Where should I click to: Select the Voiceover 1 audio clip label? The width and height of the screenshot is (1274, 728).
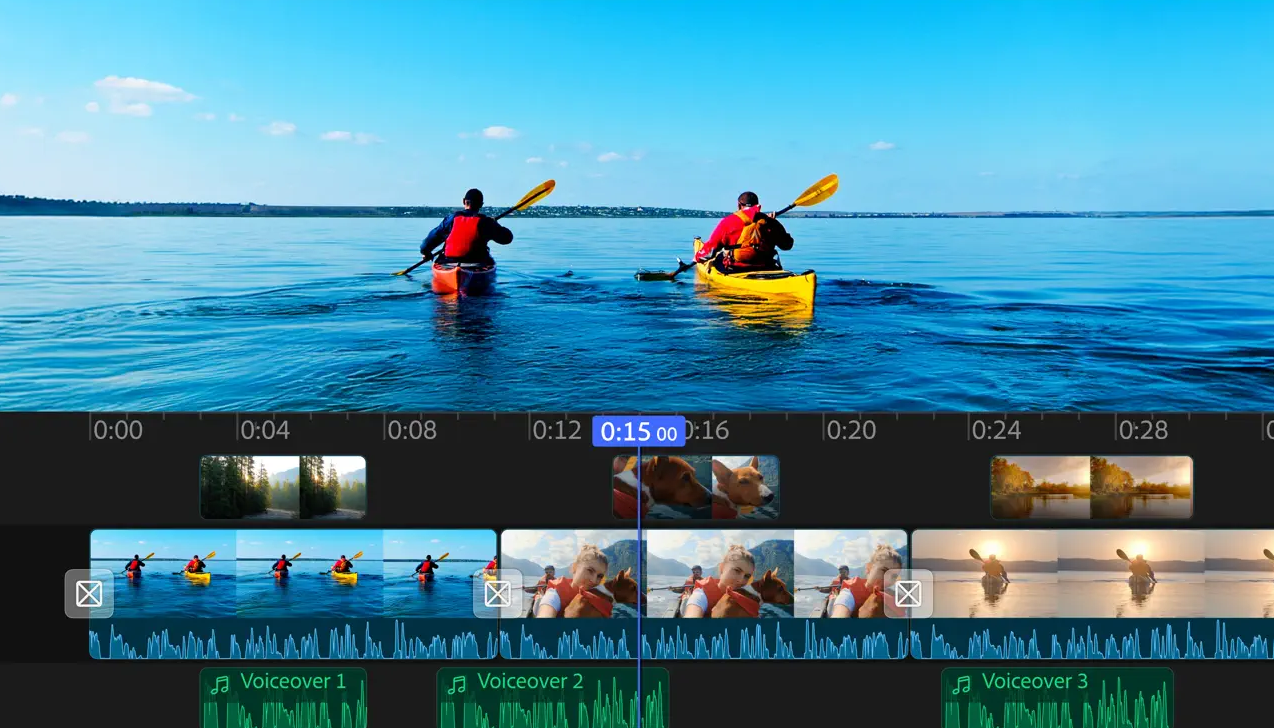pyautogui.click(x=293, y=682)
